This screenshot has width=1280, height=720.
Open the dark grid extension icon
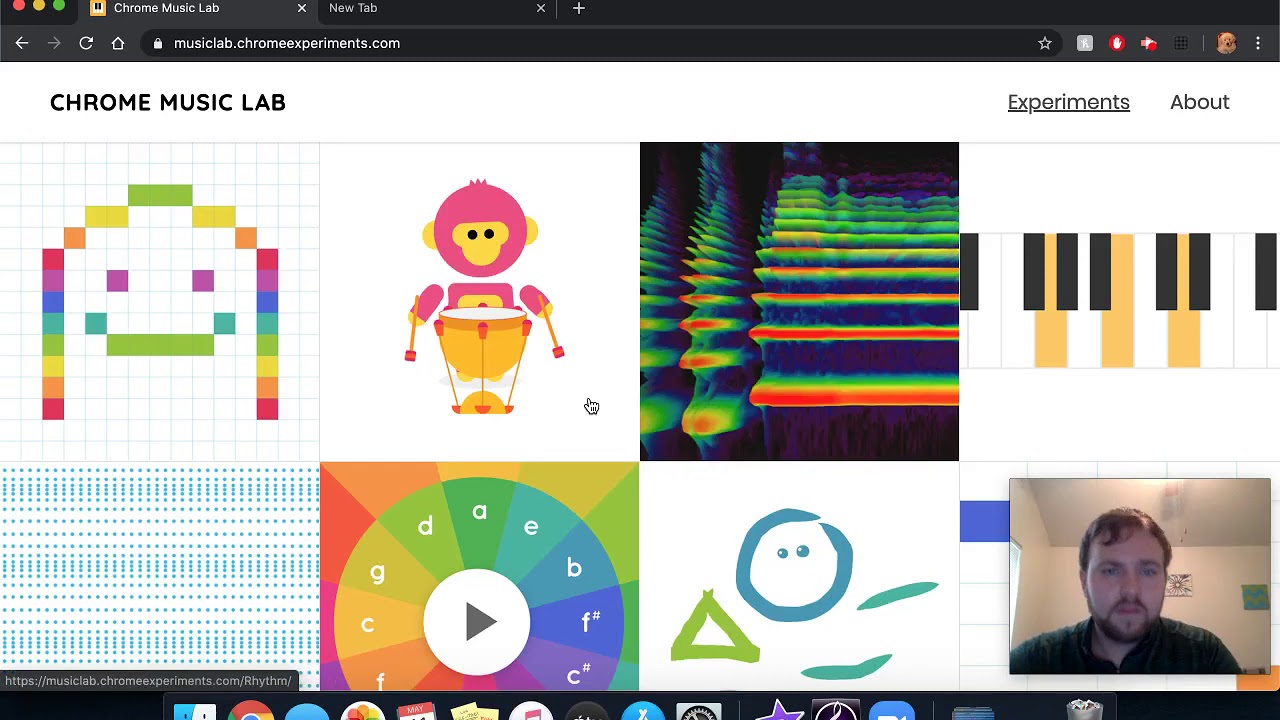pyautogui.click(x=1181, y=43)
